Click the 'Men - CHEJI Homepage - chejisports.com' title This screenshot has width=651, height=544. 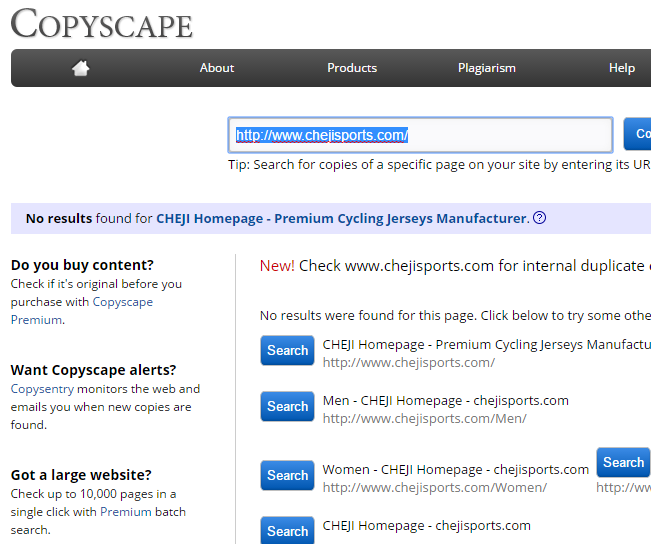445,401
